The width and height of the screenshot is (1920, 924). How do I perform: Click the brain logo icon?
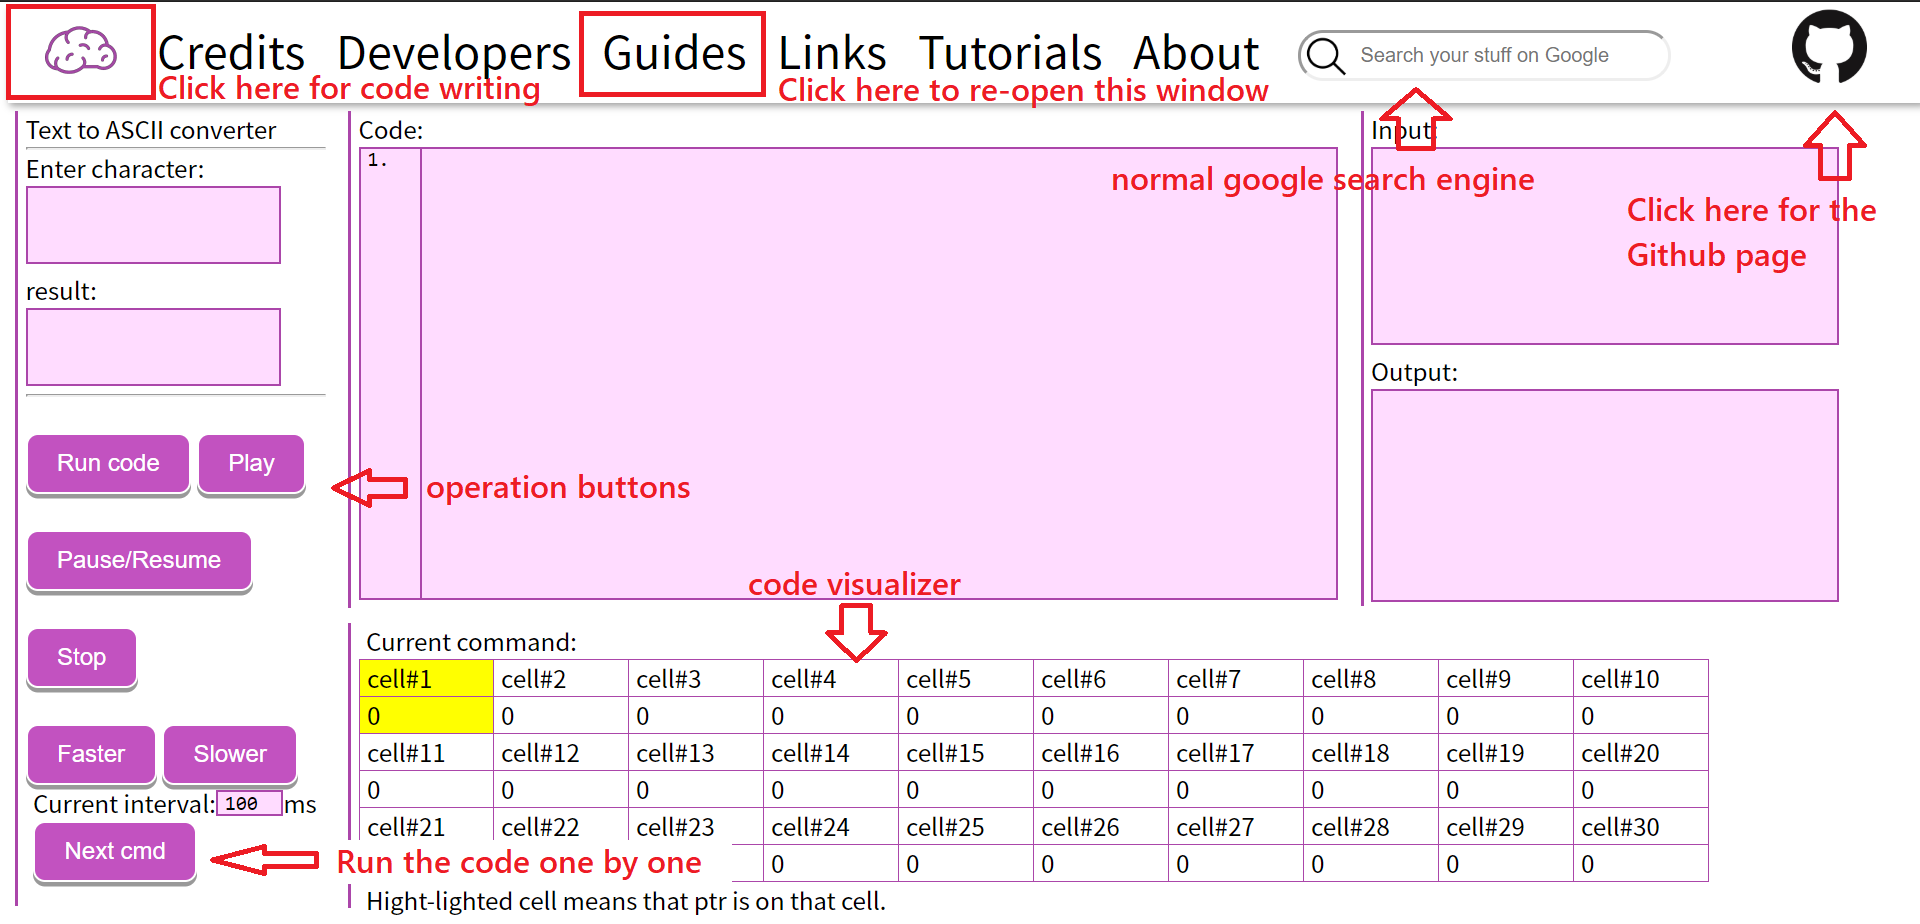tap(81, 51)
